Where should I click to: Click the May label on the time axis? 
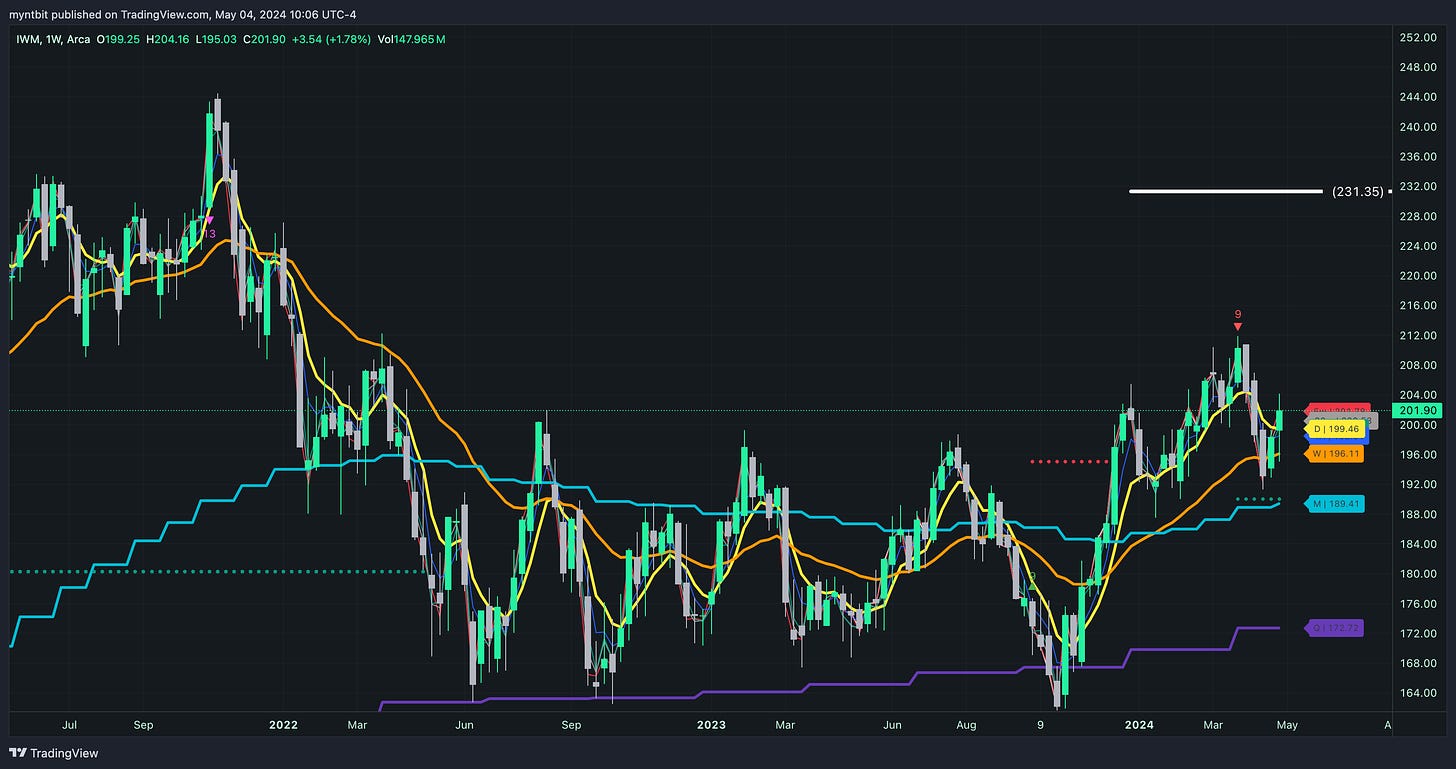click(1287, 726)
